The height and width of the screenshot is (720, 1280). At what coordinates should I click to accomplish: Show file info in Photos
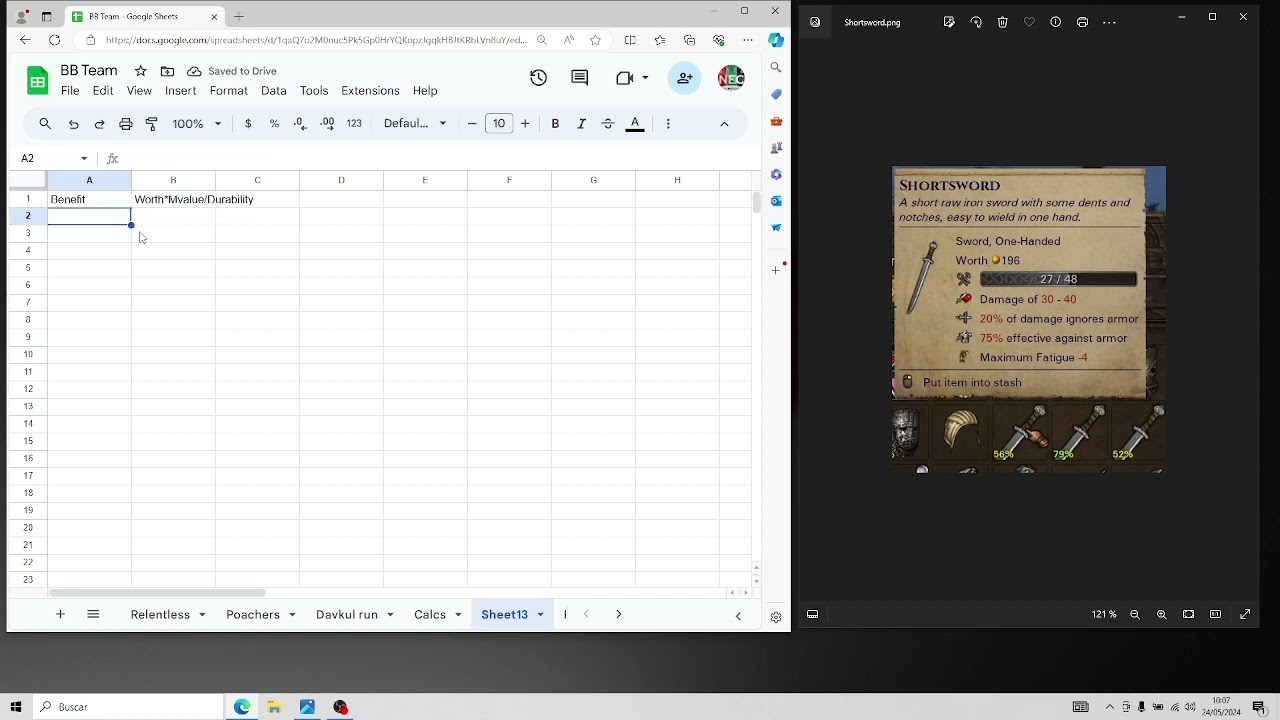click(x=1056, y=22)
